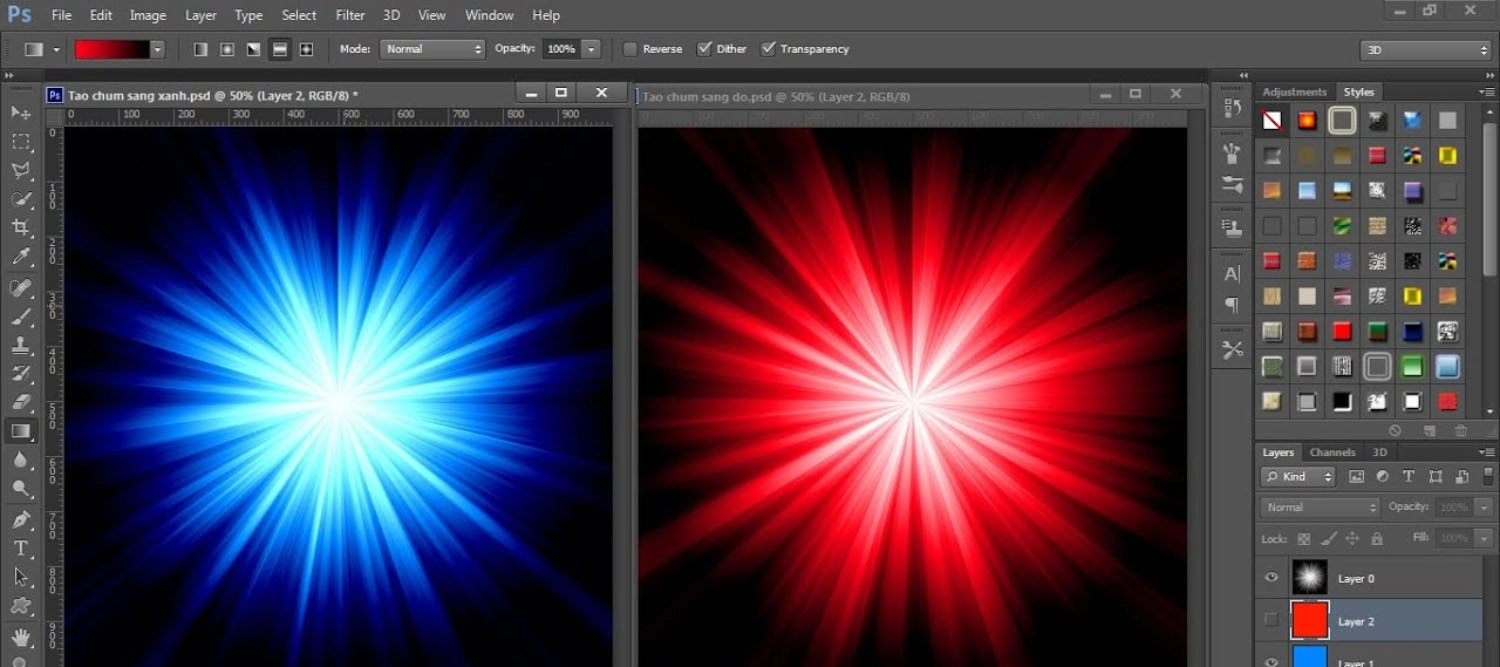
Task: Choose the Reflected Gradient style button
Action: coord(280,49)
